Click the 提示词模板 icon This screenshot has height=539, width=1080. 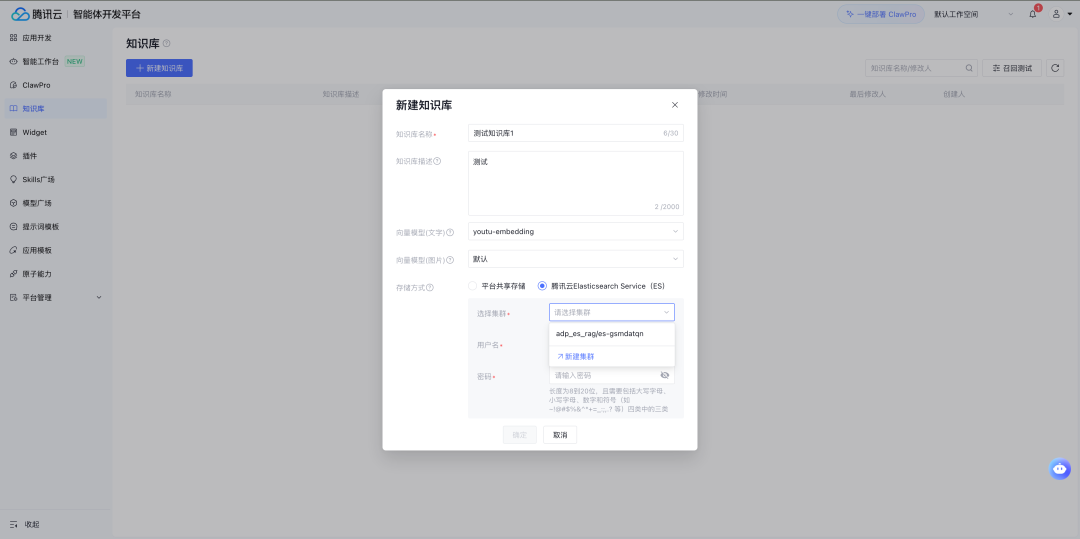click(14, 226)
